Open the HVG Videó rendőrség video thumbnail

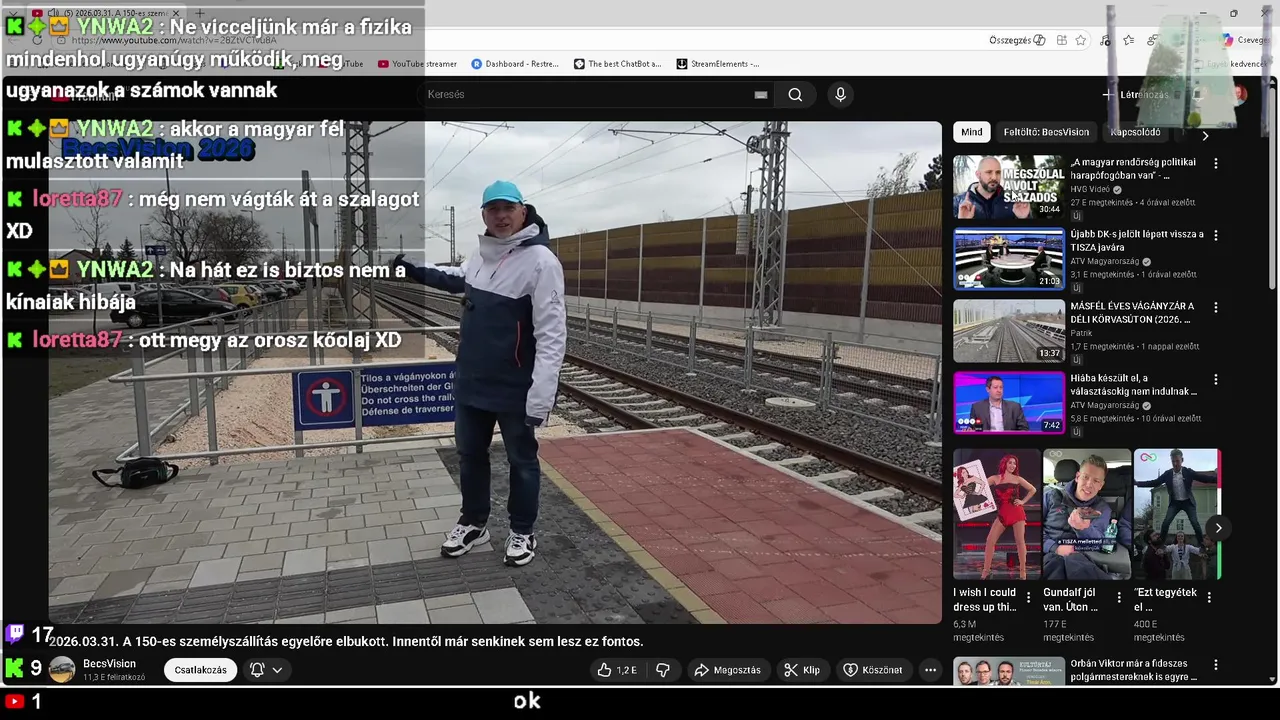coord(1008,186)
